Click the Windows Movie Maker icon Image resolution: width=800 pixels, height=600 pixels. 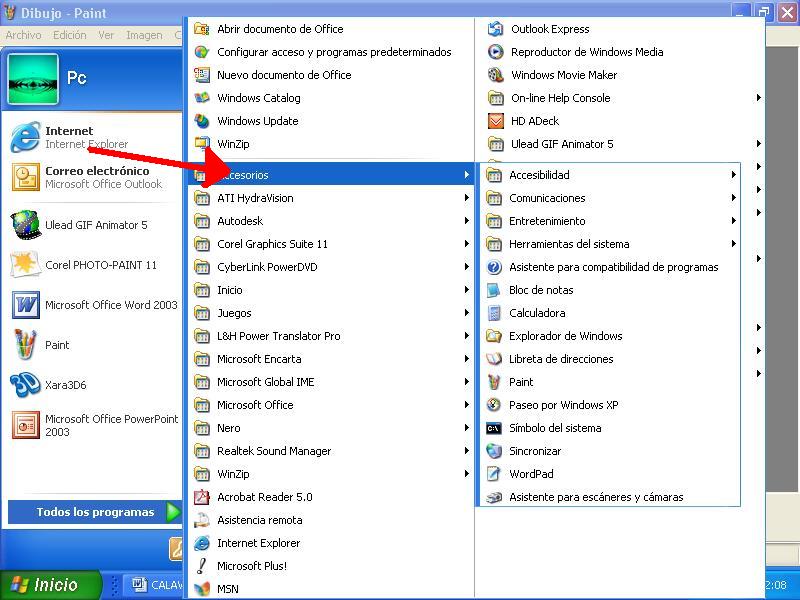click(x=495, y=75)
